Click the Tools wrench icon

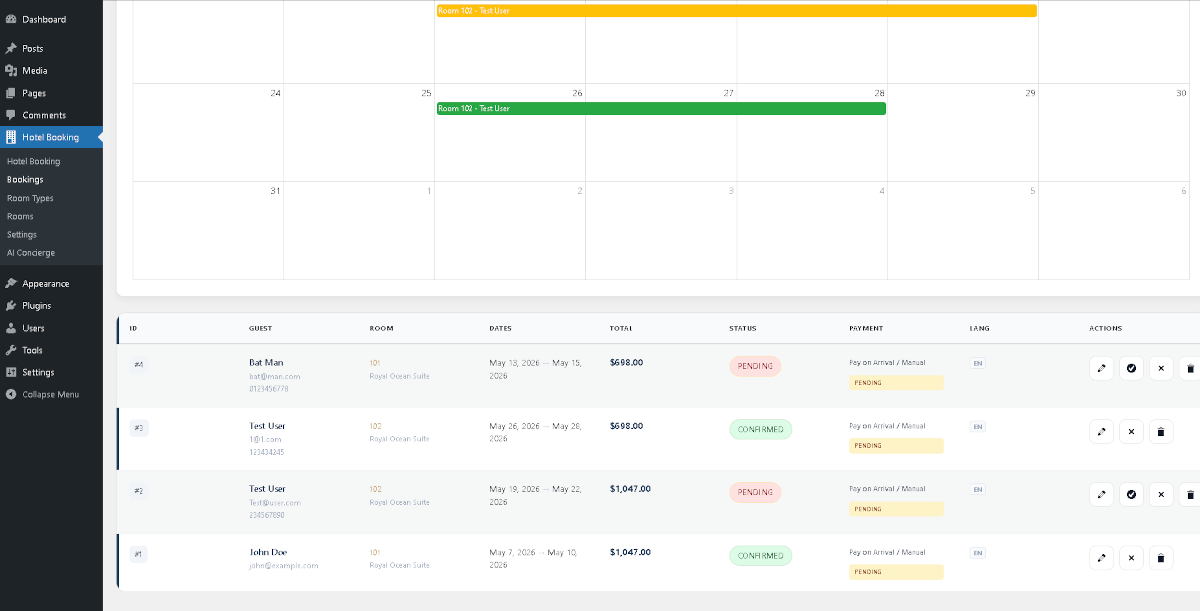pos(11,350)
